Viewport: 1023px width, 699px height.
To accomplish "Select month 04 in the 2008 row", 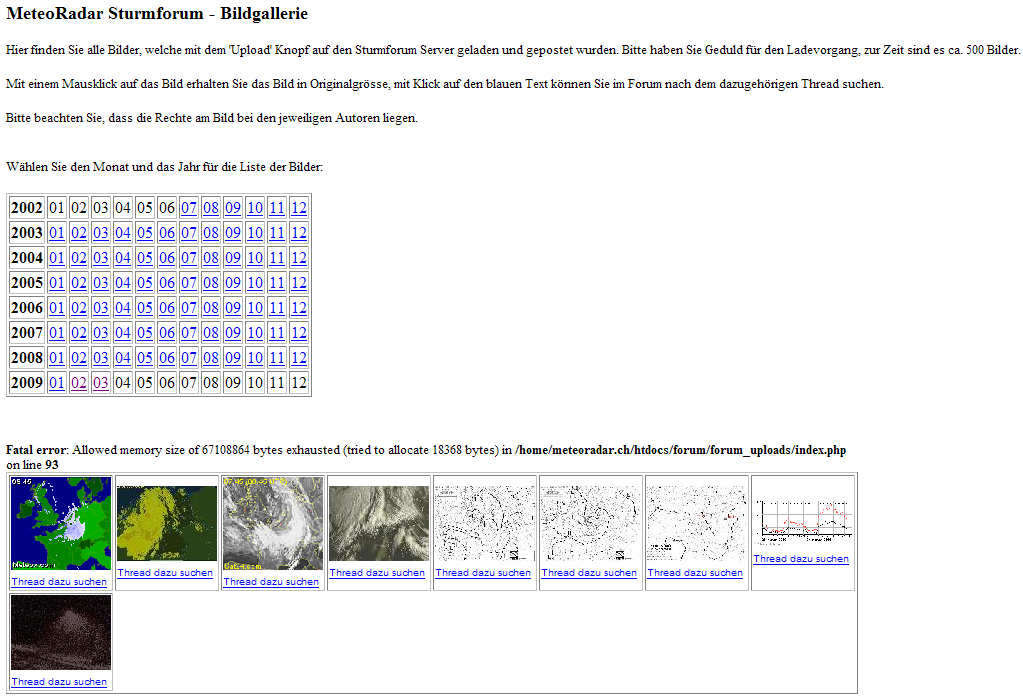I will pyautogui.click(x=123, y=358).
